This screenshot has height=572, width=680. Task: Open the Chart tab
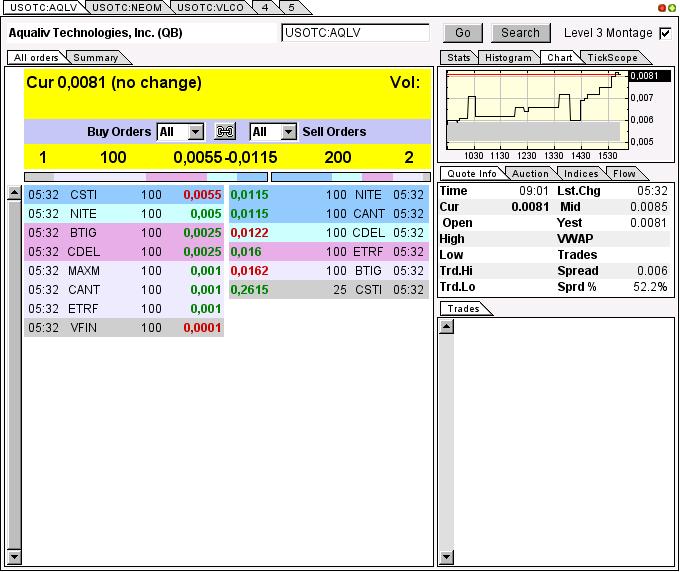[559, 58]
